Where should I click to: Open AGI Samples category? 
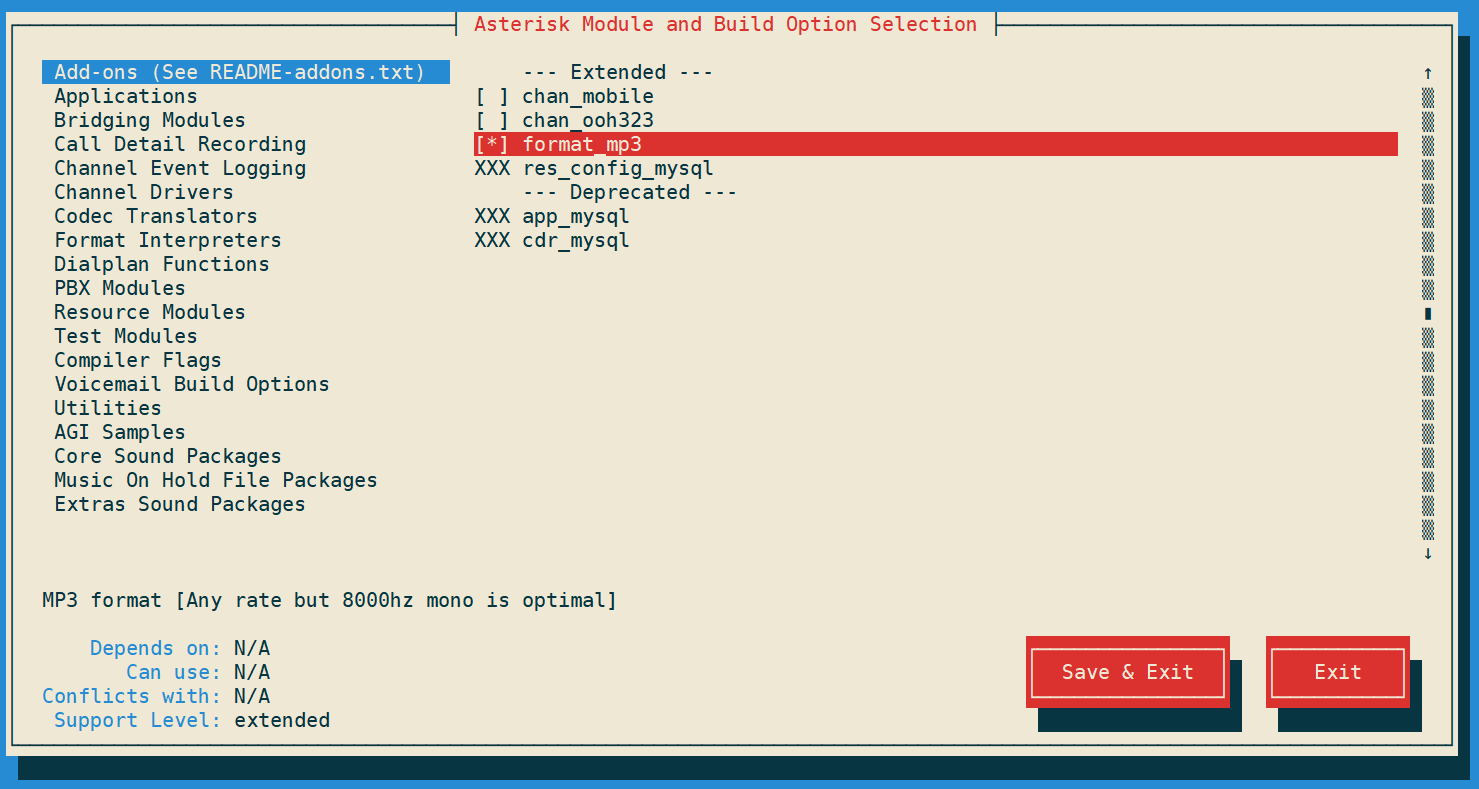(x=120, y=432)
